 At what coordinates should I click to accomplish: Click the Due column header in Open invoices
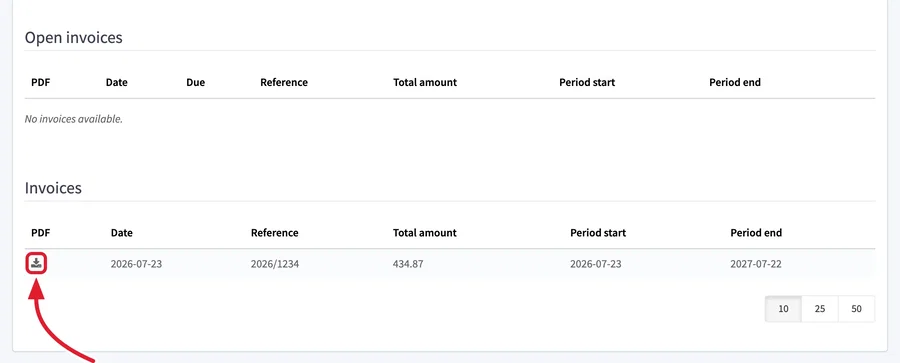(196, 82)
